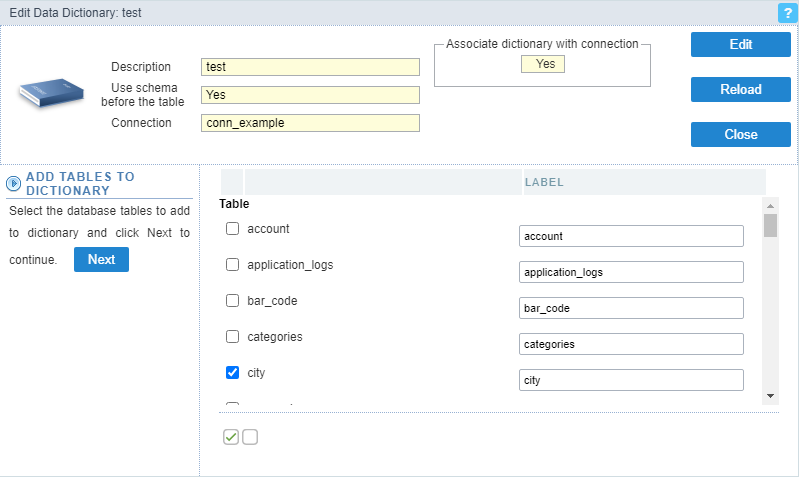Select the bar_code table checkbox
Screen dimensions: 799x479
232,301
